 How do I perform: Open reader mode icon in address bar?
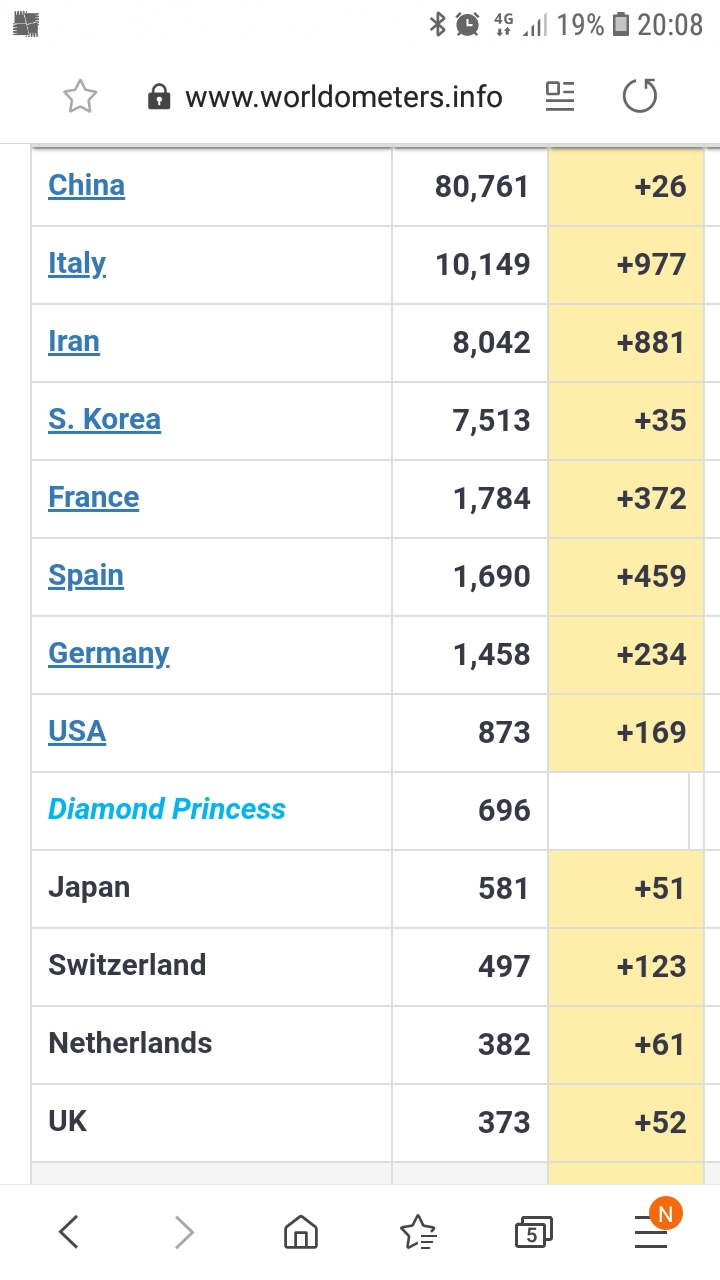point(560,97)
